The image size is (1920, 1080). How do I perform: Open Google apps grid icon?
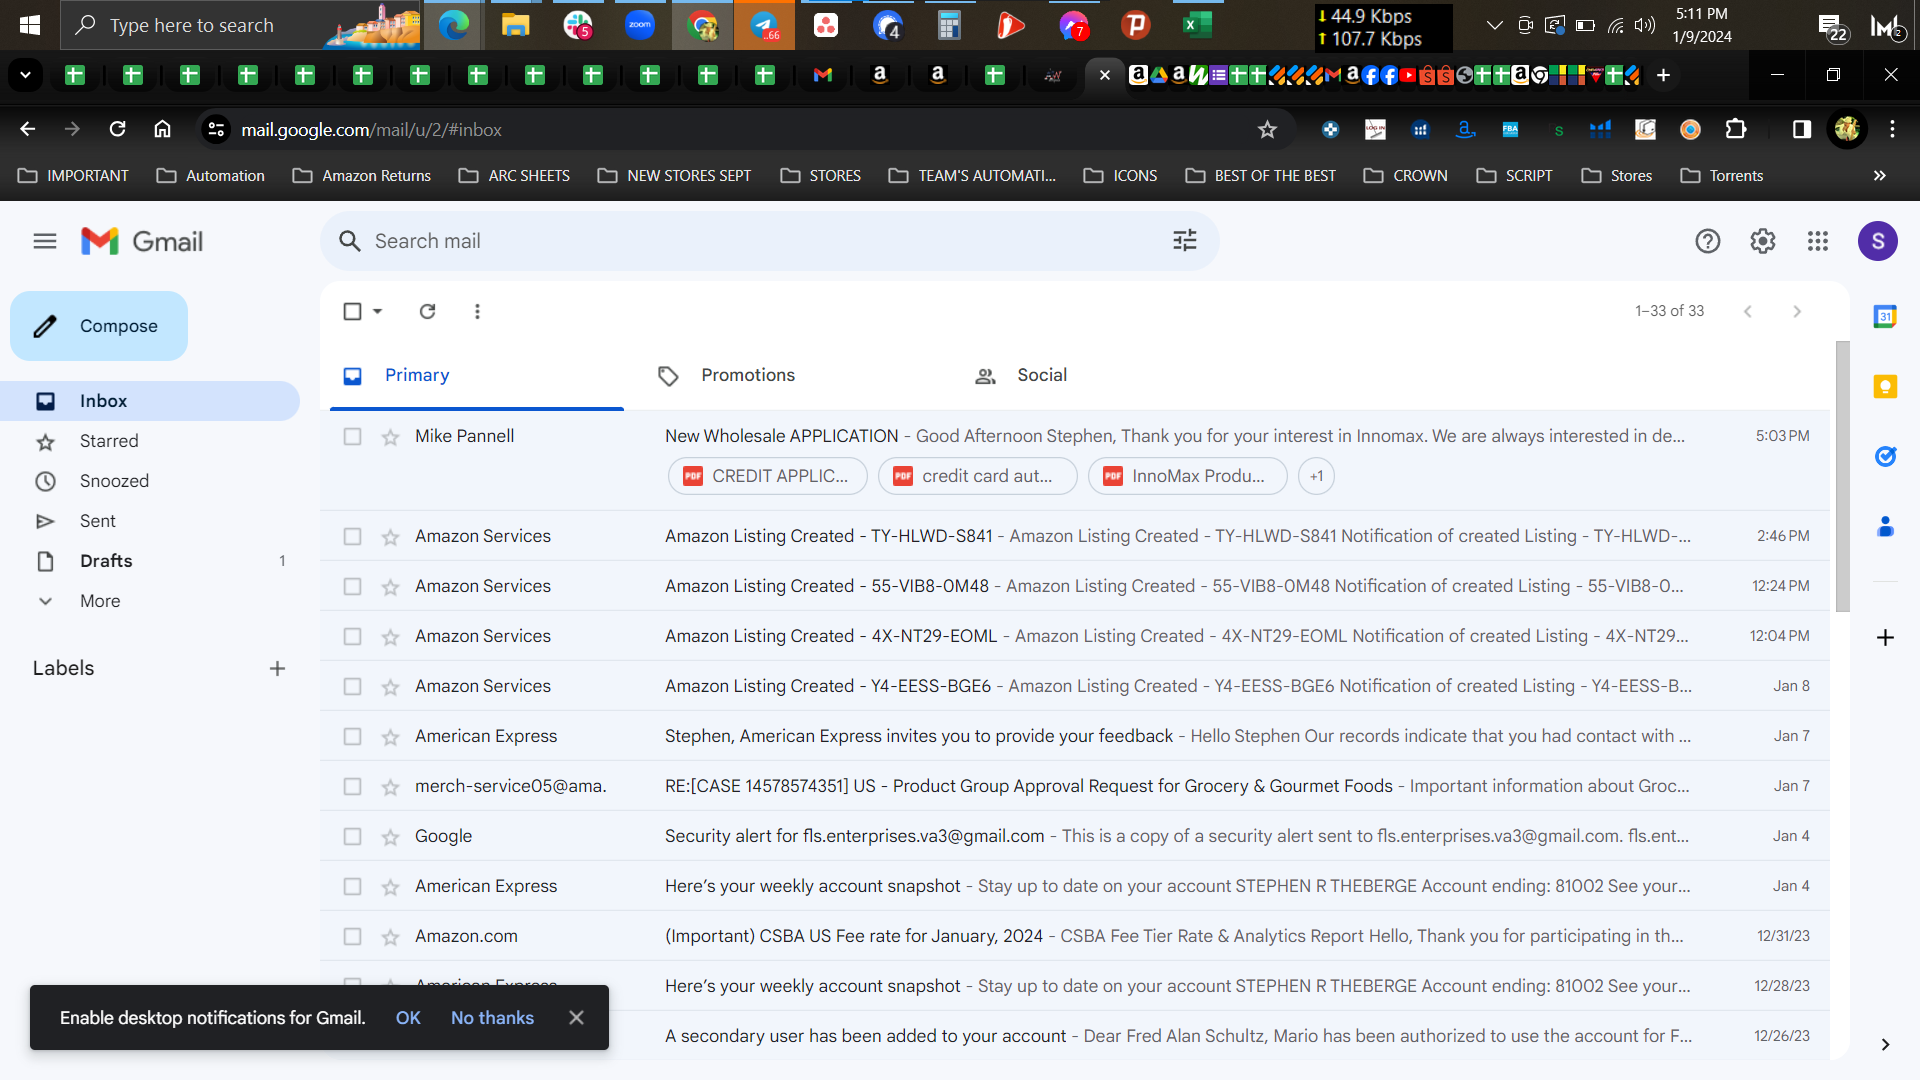tap(1818, 241)
